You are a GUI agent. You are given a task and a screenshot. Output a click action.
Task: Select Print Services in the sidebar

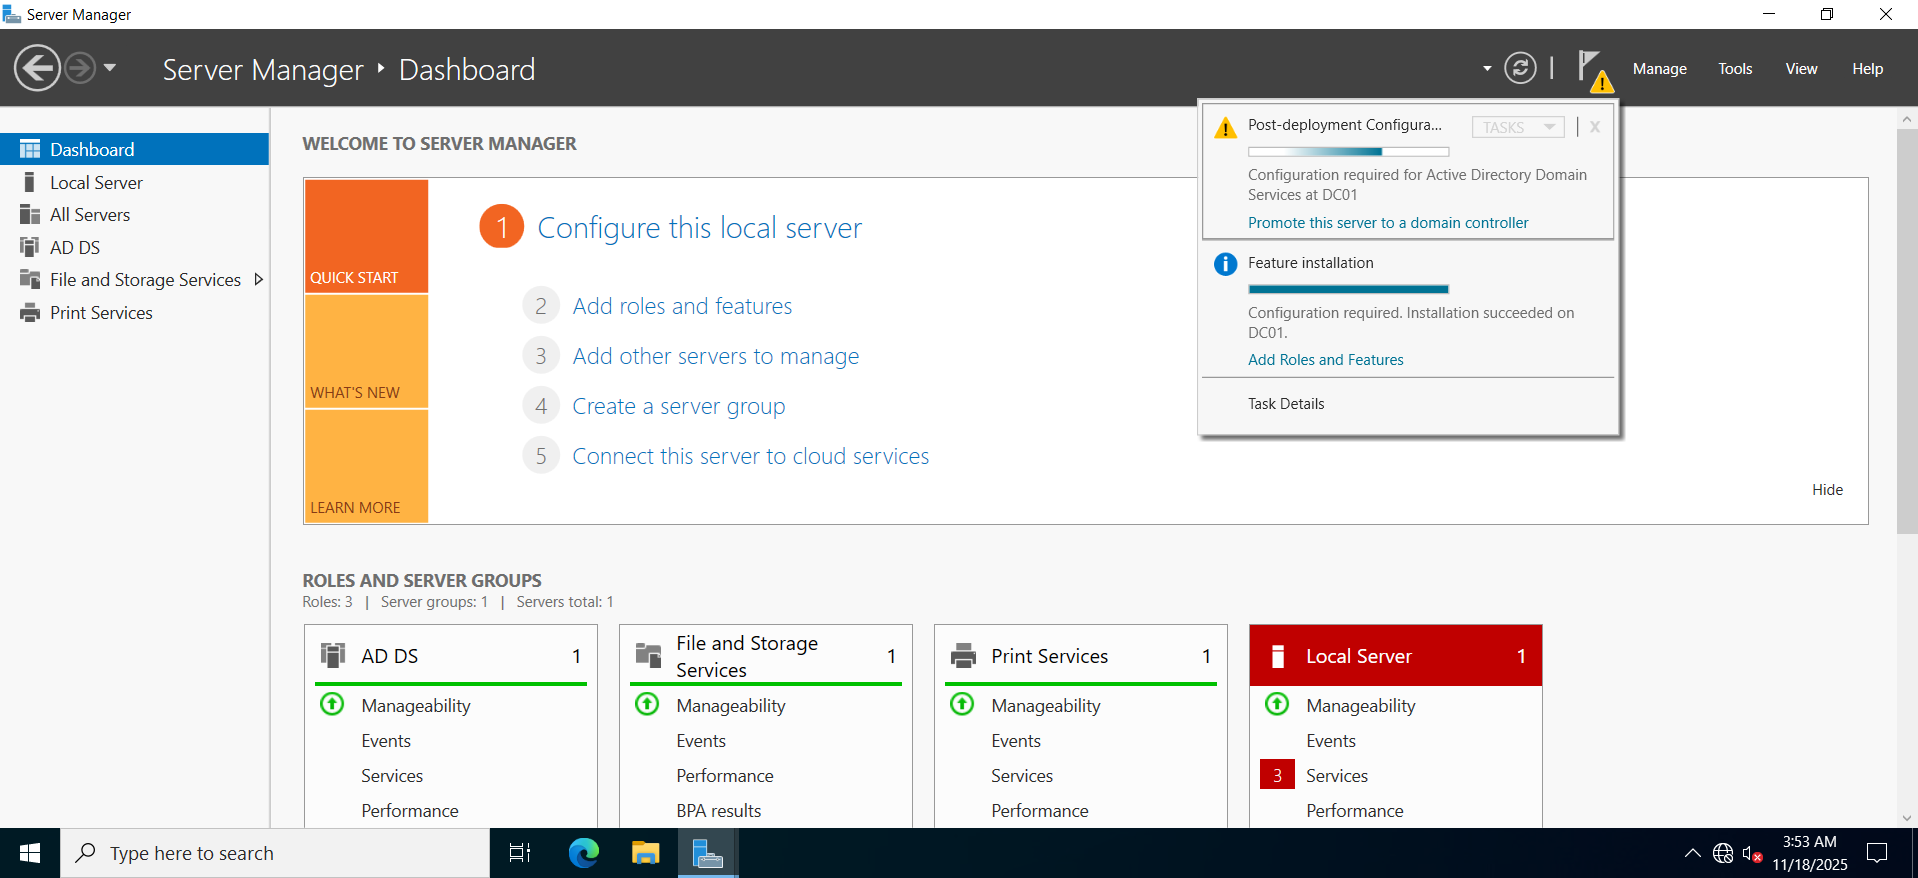coord(134,313)
